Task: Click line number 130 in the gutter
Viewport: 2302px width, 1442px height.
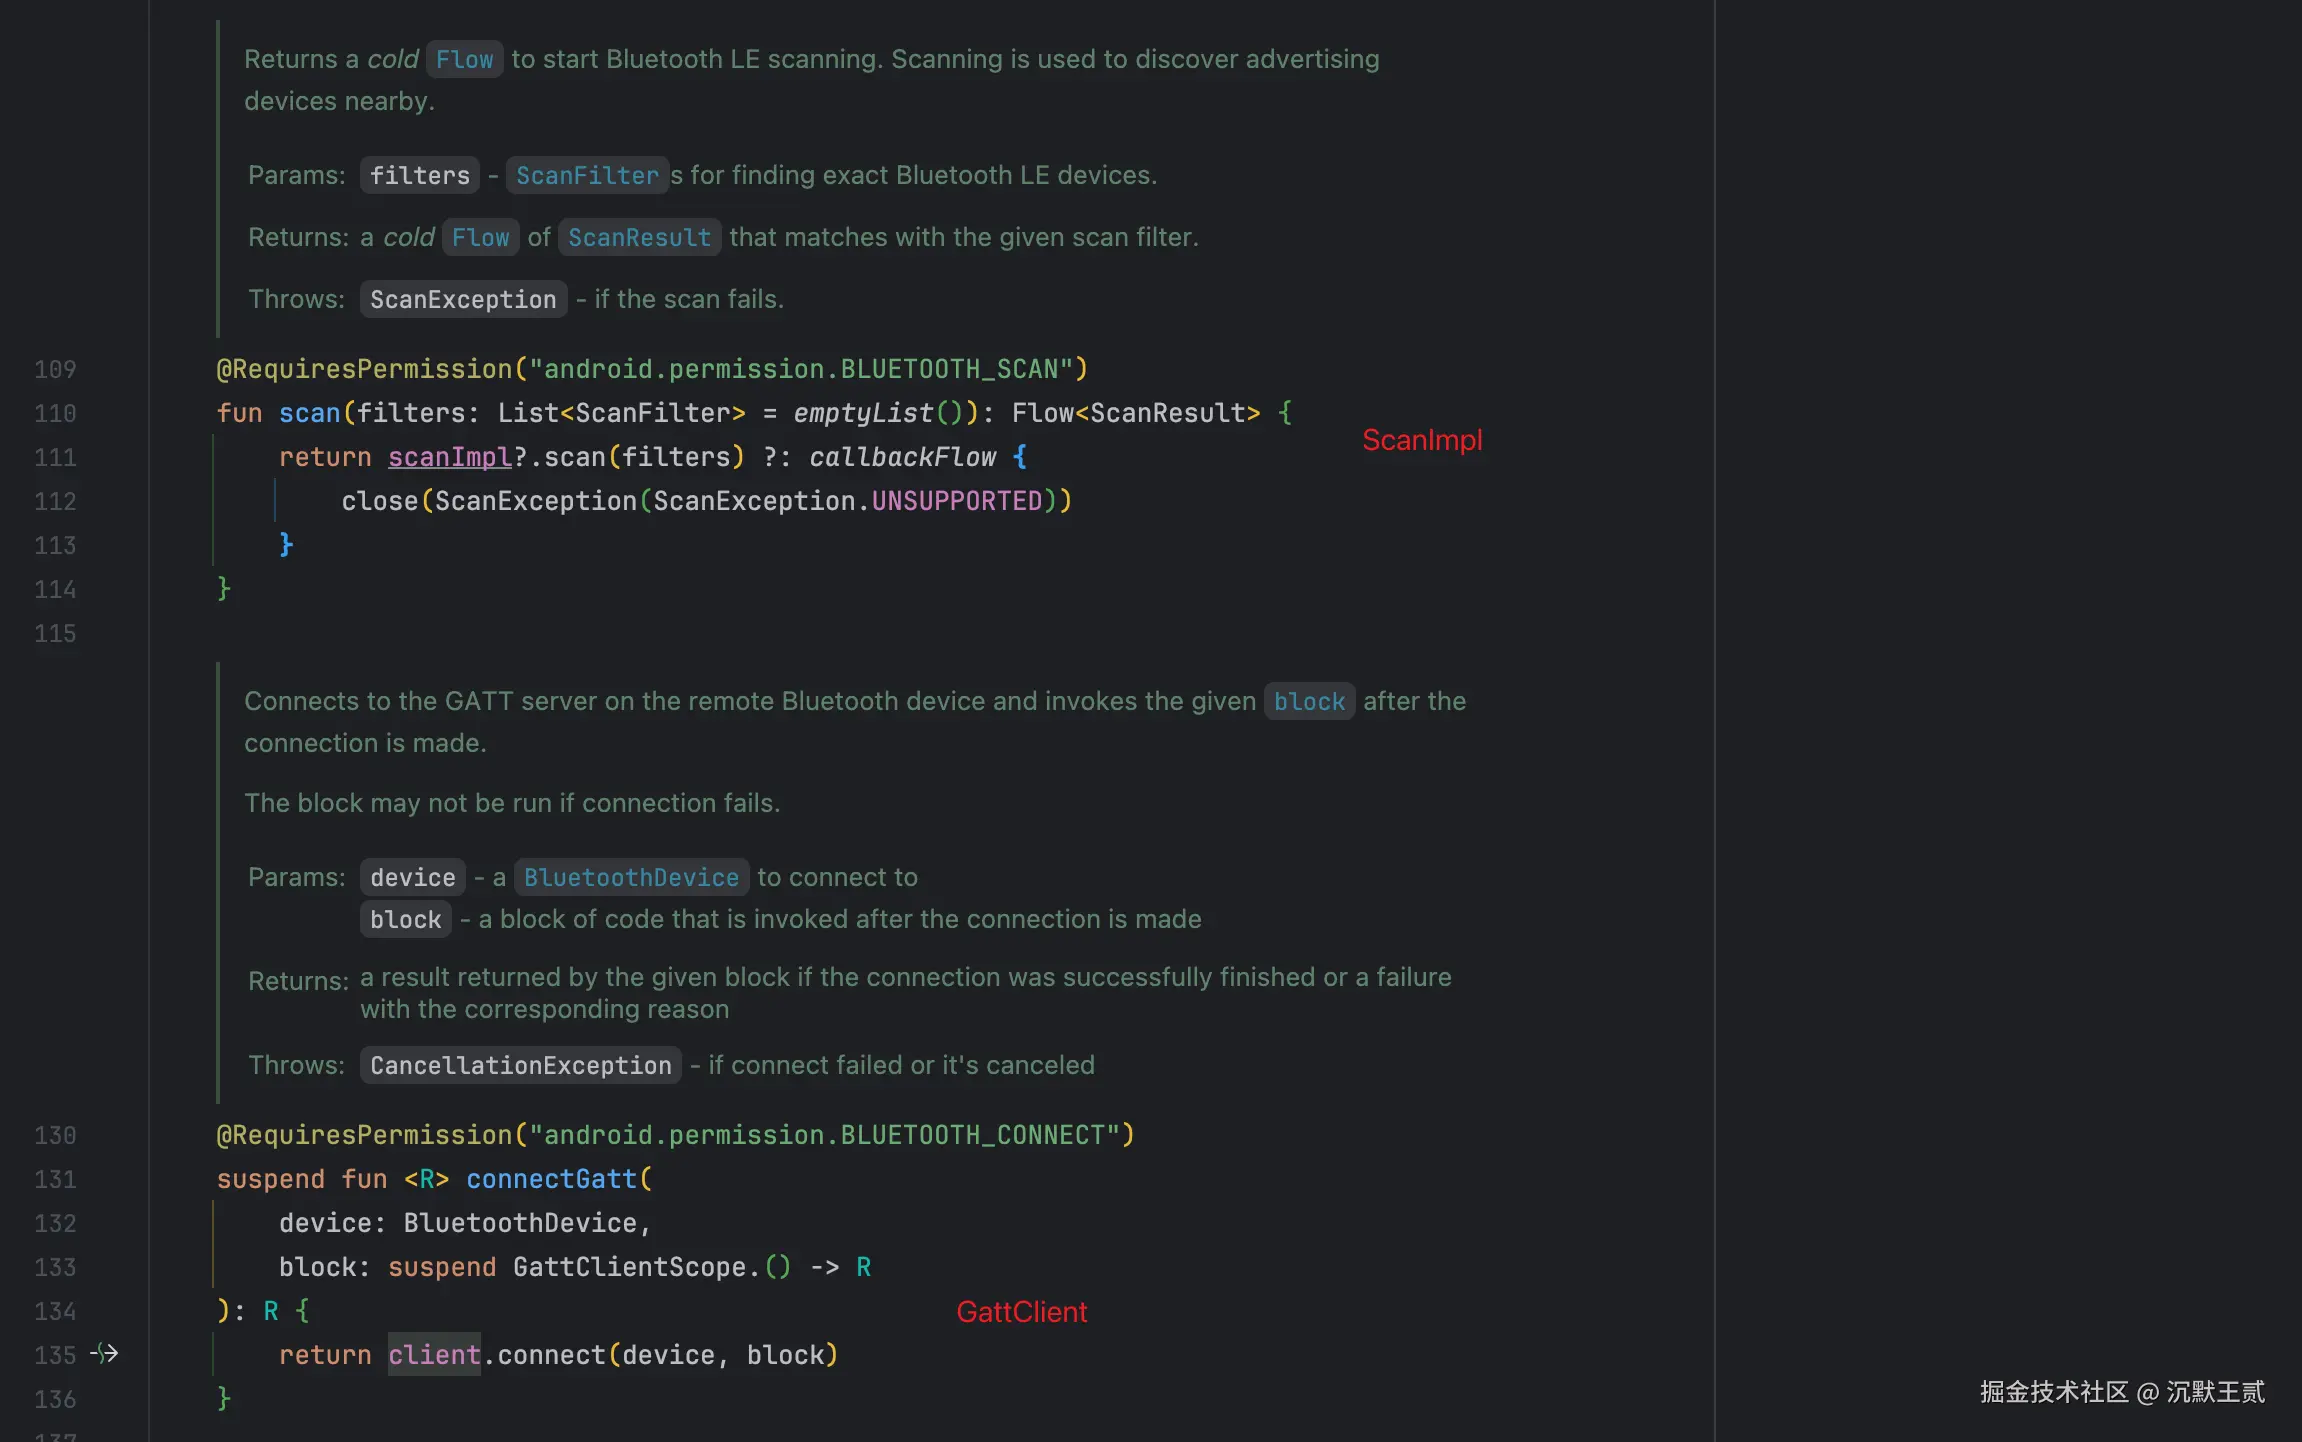Action: pos(55,1136)
